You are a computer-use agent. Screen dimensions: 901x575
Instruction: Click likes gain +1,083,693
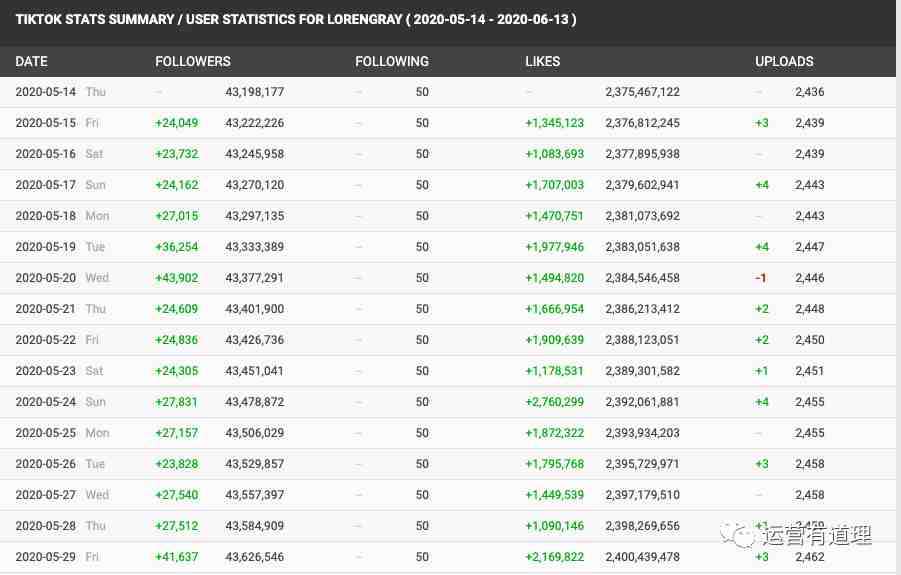[x=555, y=154]
